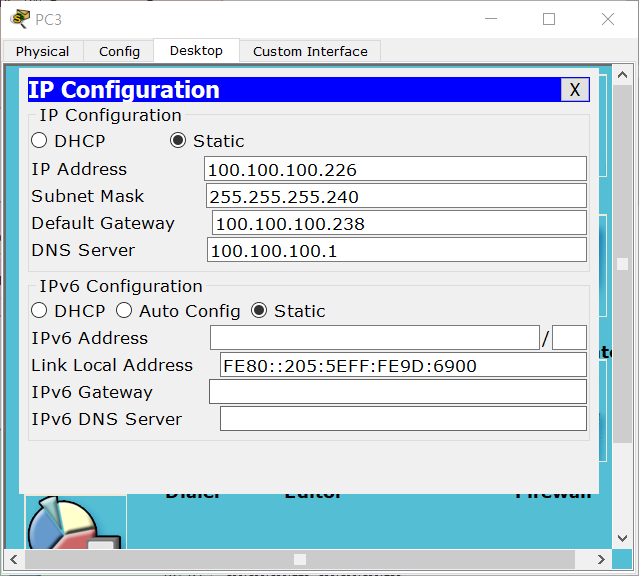Screen dimensions: 639x576
Task: Click the PC3 window title icon
Action: pyautogui.click(x=20, y=19)
